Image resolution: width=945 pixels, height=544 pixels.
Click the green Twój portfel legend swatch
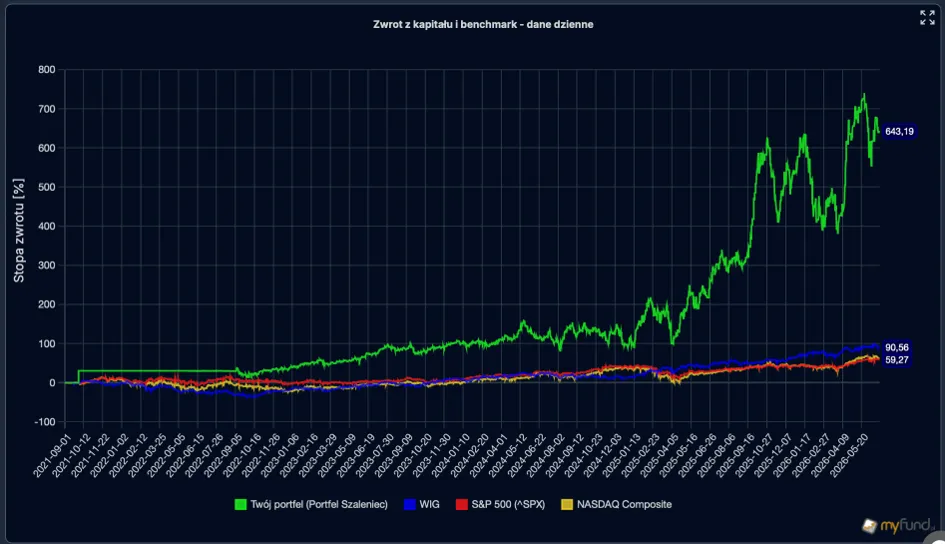tap(240, 504)
